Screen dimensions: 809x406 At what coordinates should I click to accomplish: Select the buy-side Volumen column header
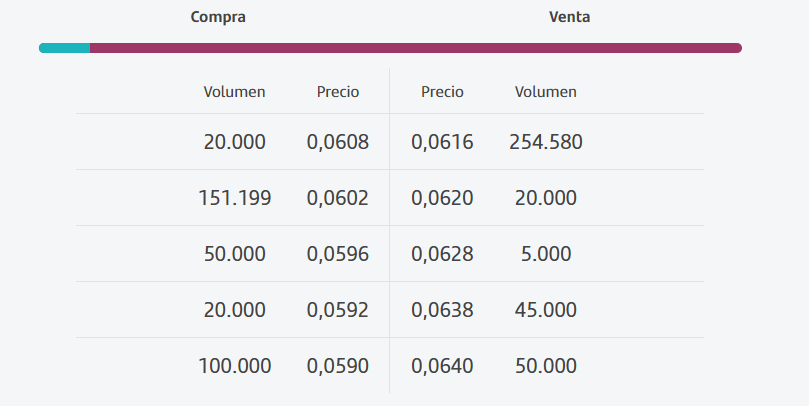pyautogui.click(x=234, y=92)
